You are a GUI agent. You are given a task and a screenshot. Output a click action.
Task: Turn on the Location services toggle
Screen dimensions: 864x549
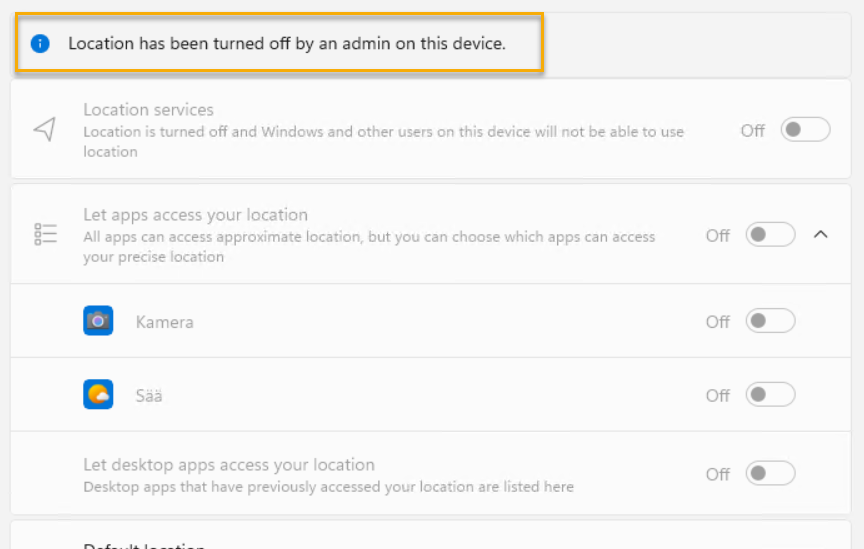(805, 130)
